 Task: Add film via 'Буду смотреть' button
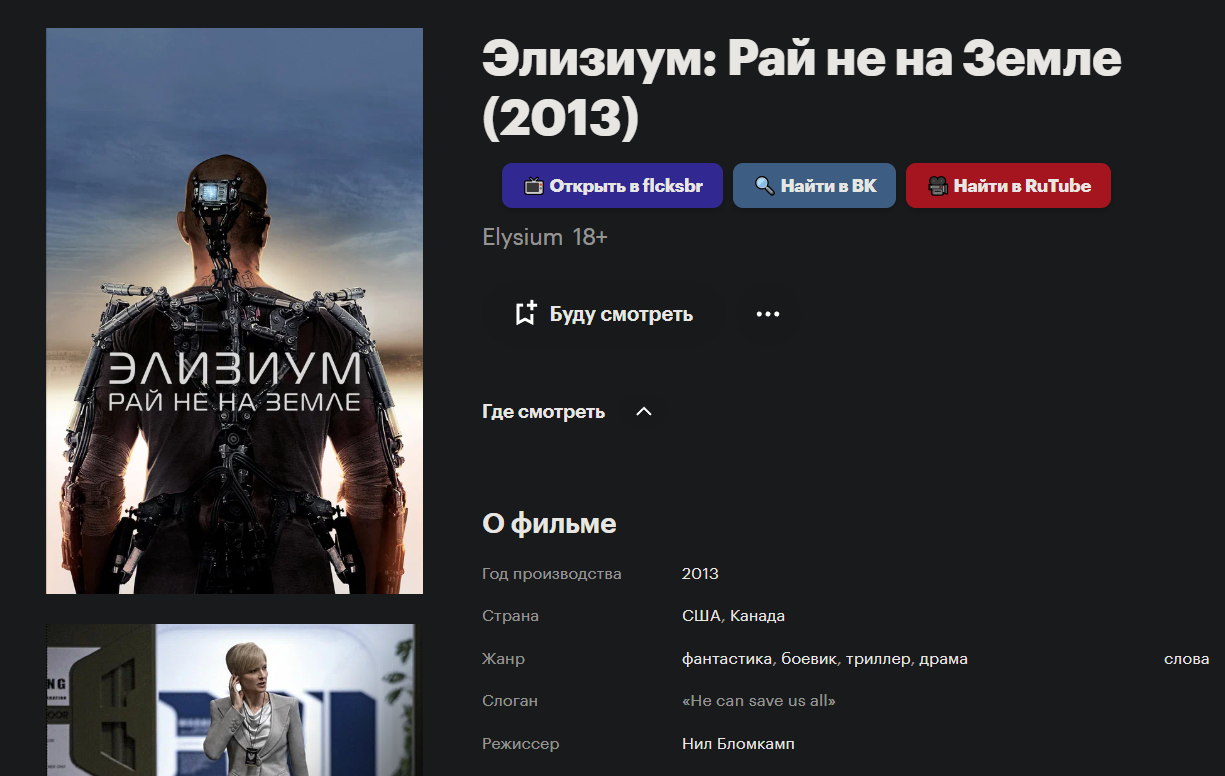(x=604, y=314)
